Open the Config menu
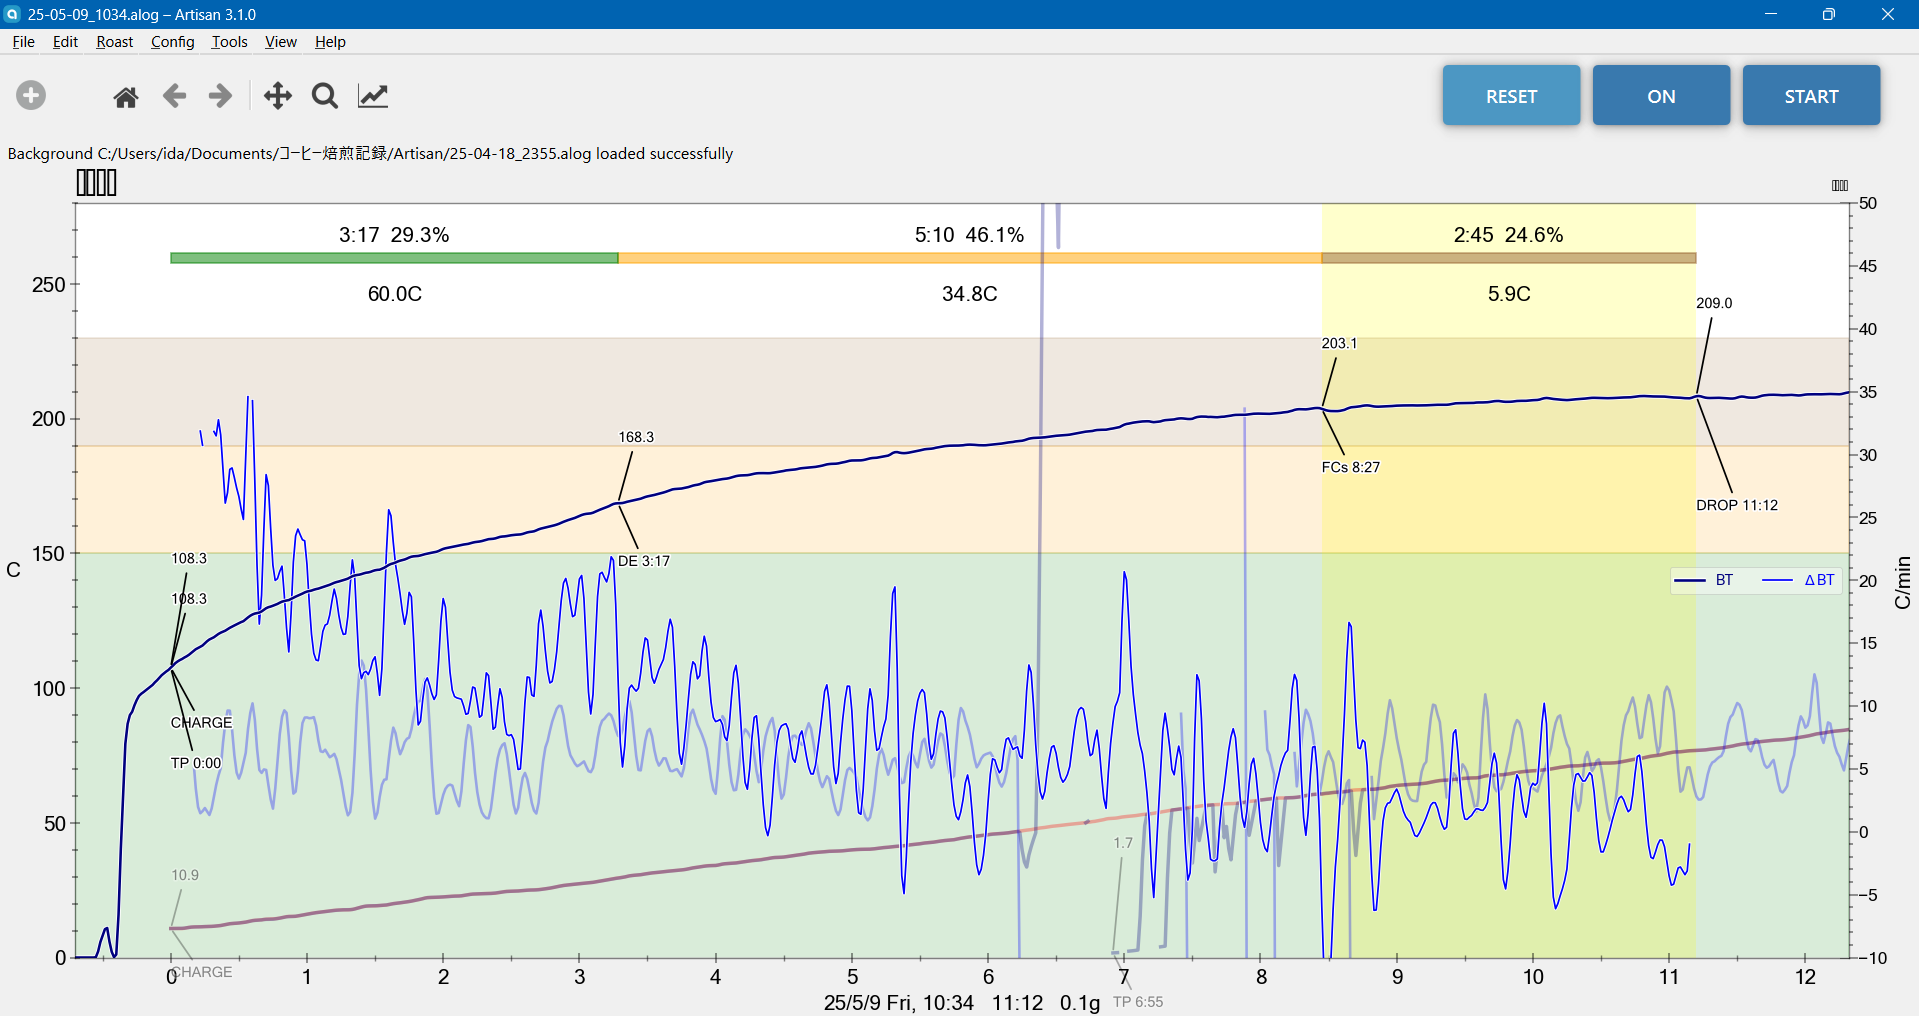This screenshot has height=1016, width=1919. coord(172,42)
